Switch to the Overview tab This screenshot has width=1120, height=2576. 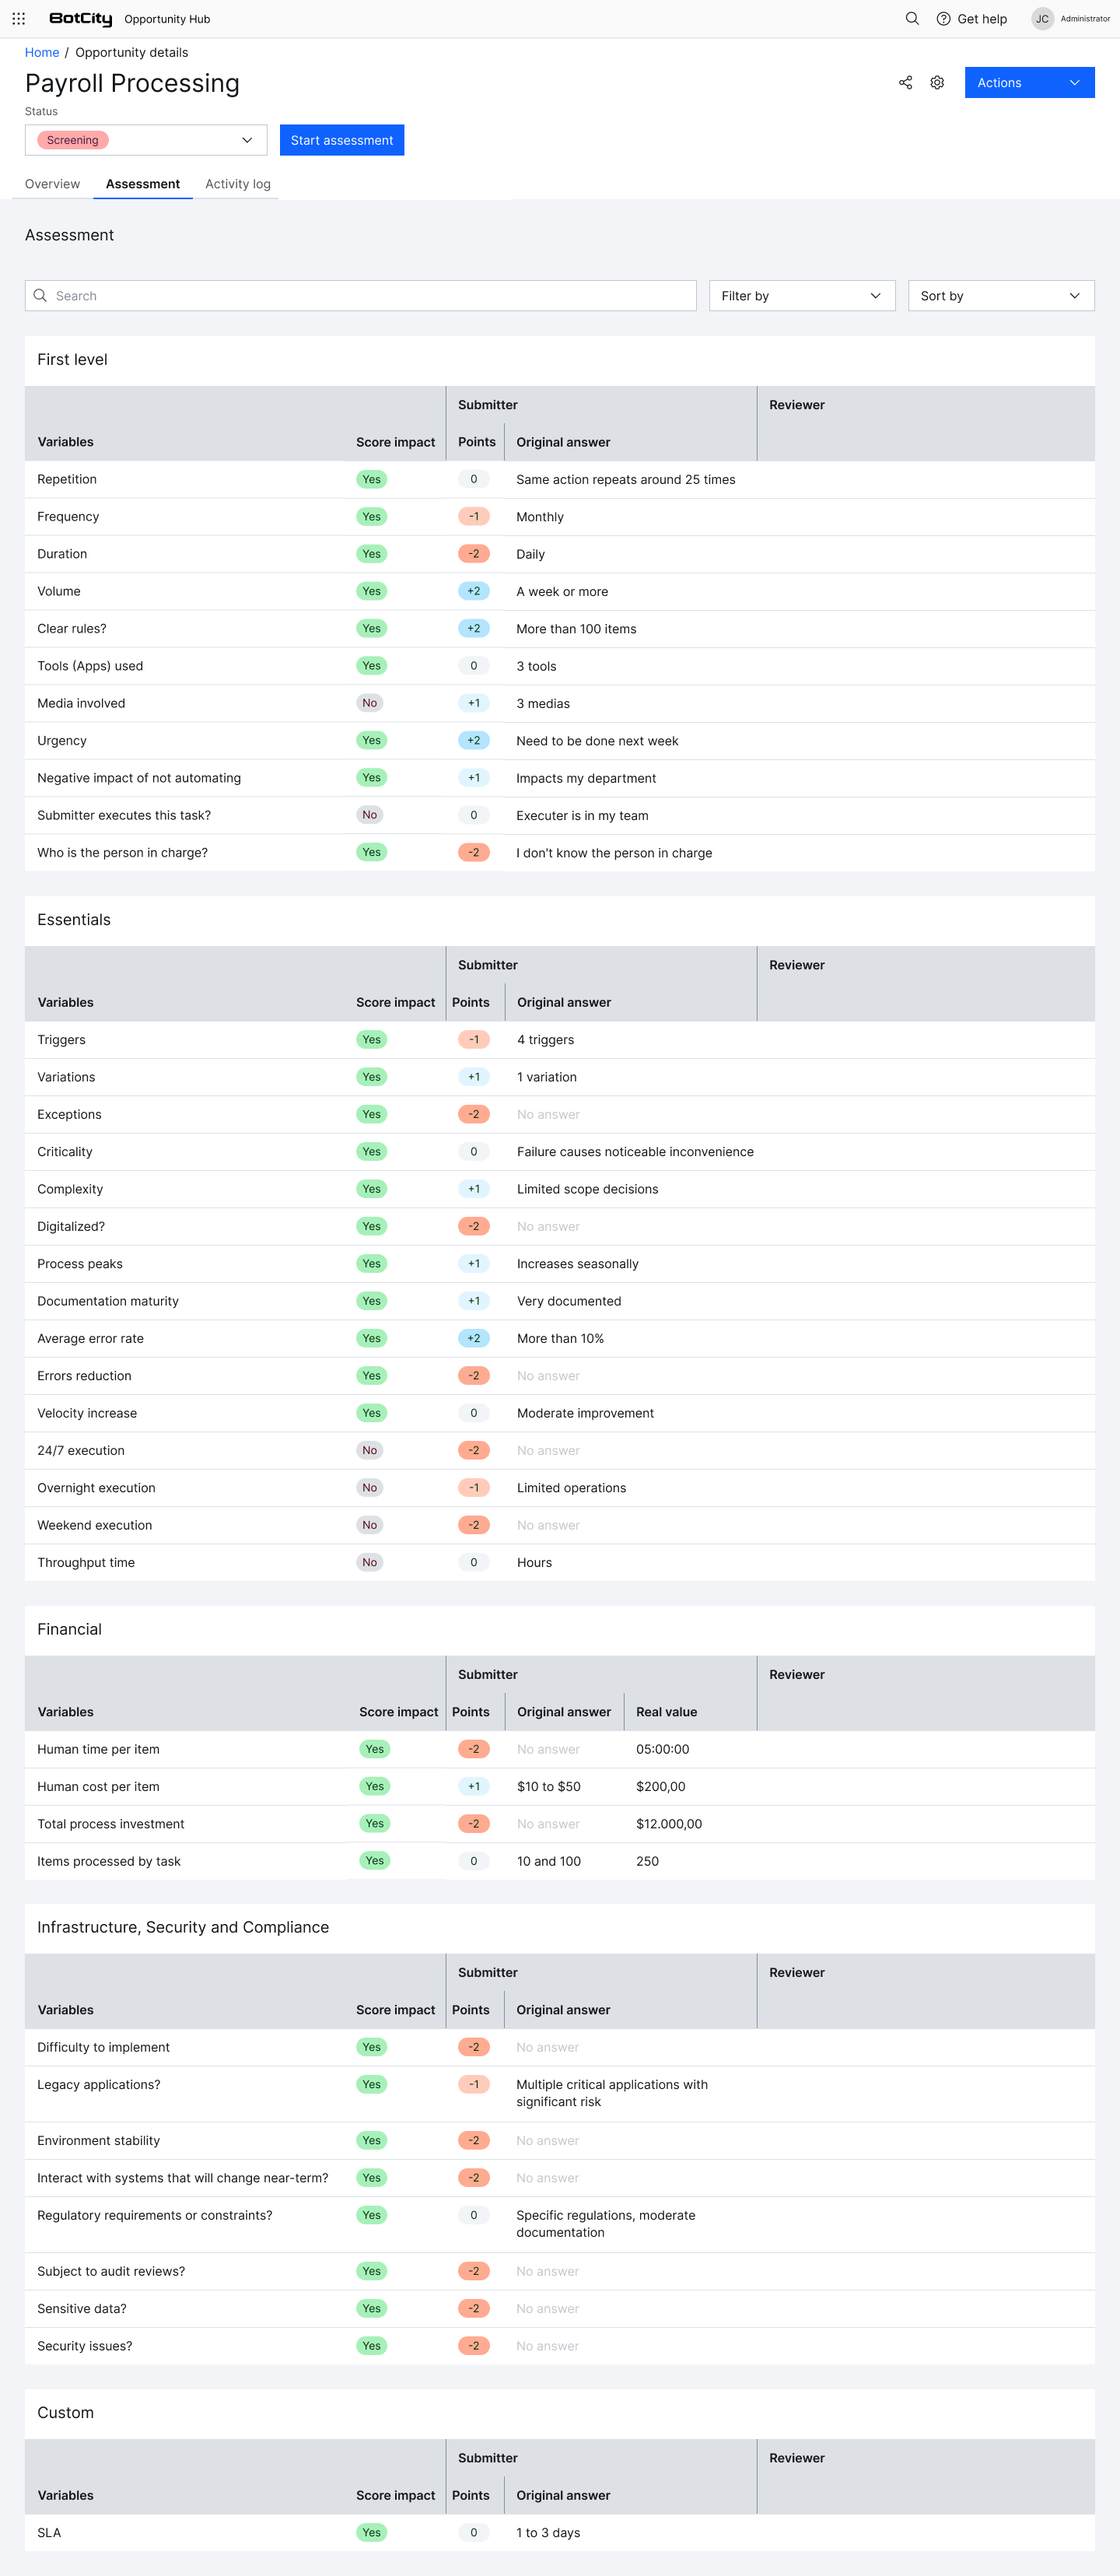point(52,184)
